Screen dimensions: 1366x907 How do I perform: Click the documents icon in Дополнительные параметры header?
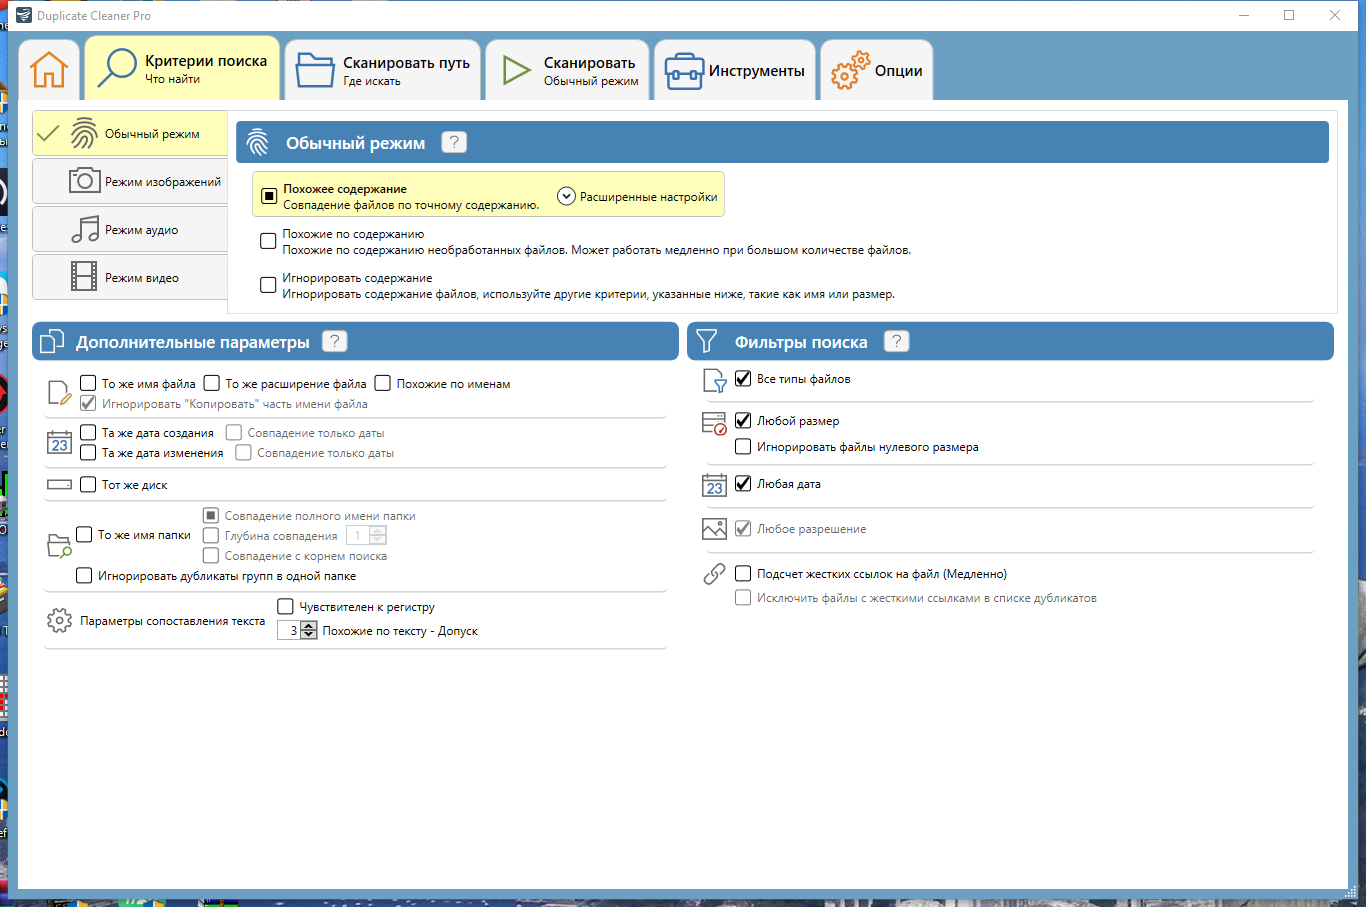pos(52,342)
